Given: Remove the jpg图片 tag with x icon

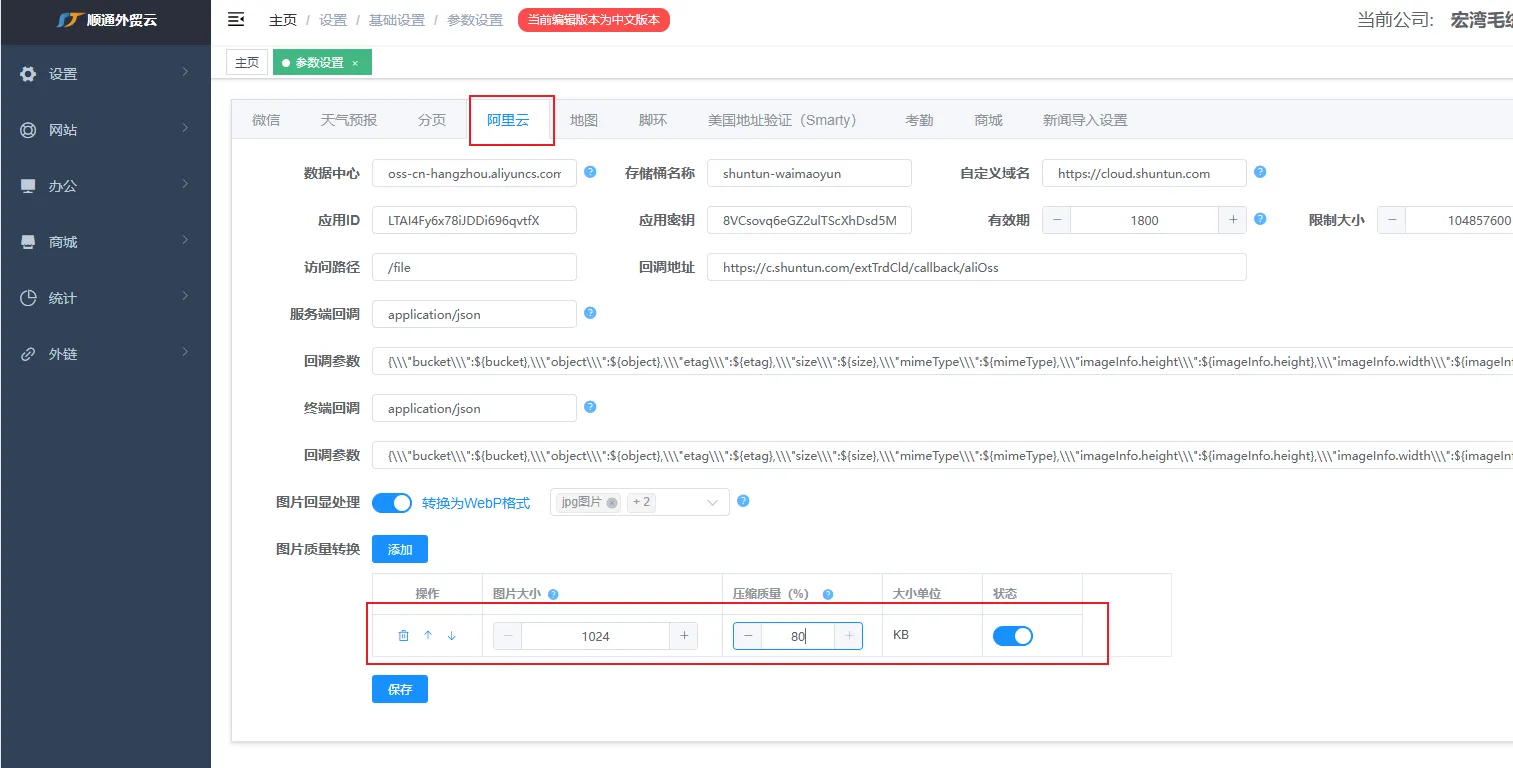Looking at the screenshot, I should [612, 503].
